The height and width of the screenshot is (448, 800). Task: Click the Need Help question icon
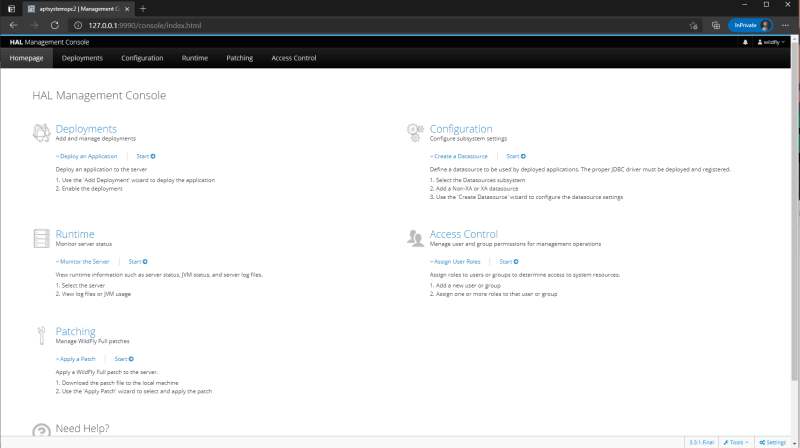click(41, 430)
